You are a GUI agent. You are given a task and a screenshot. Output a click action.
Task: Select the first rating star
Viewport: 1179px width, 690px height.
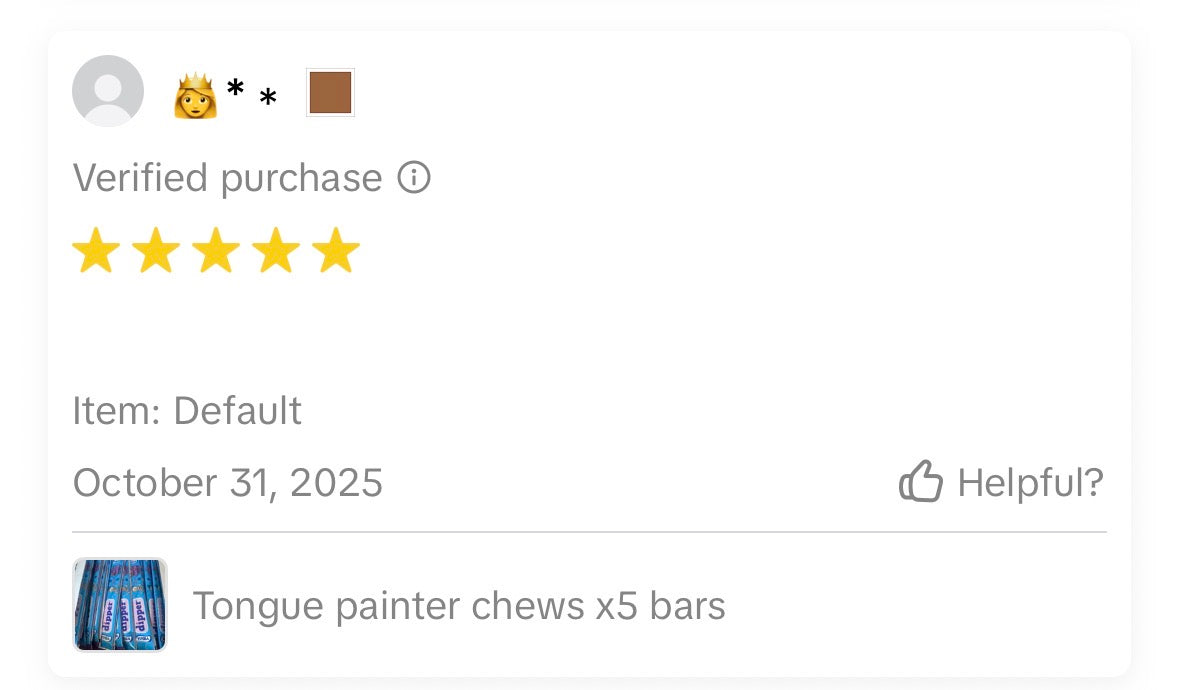96,251
